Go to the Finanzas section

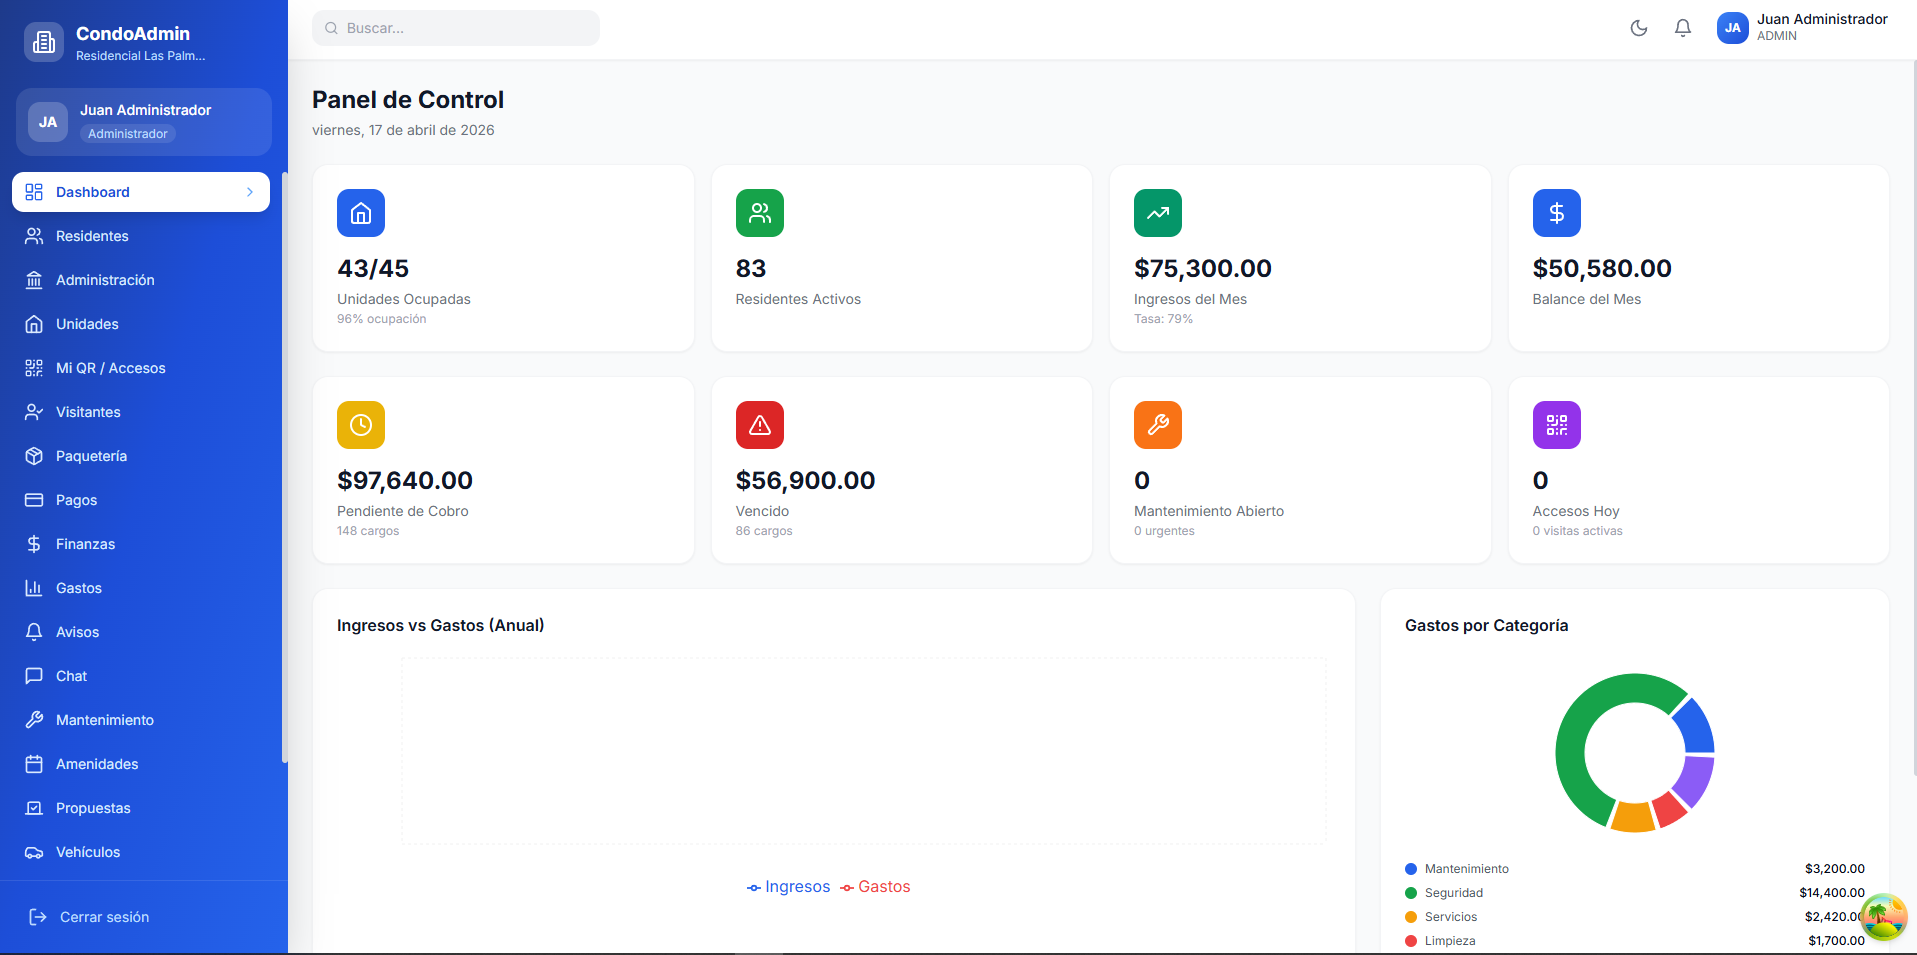coord(85,544)
